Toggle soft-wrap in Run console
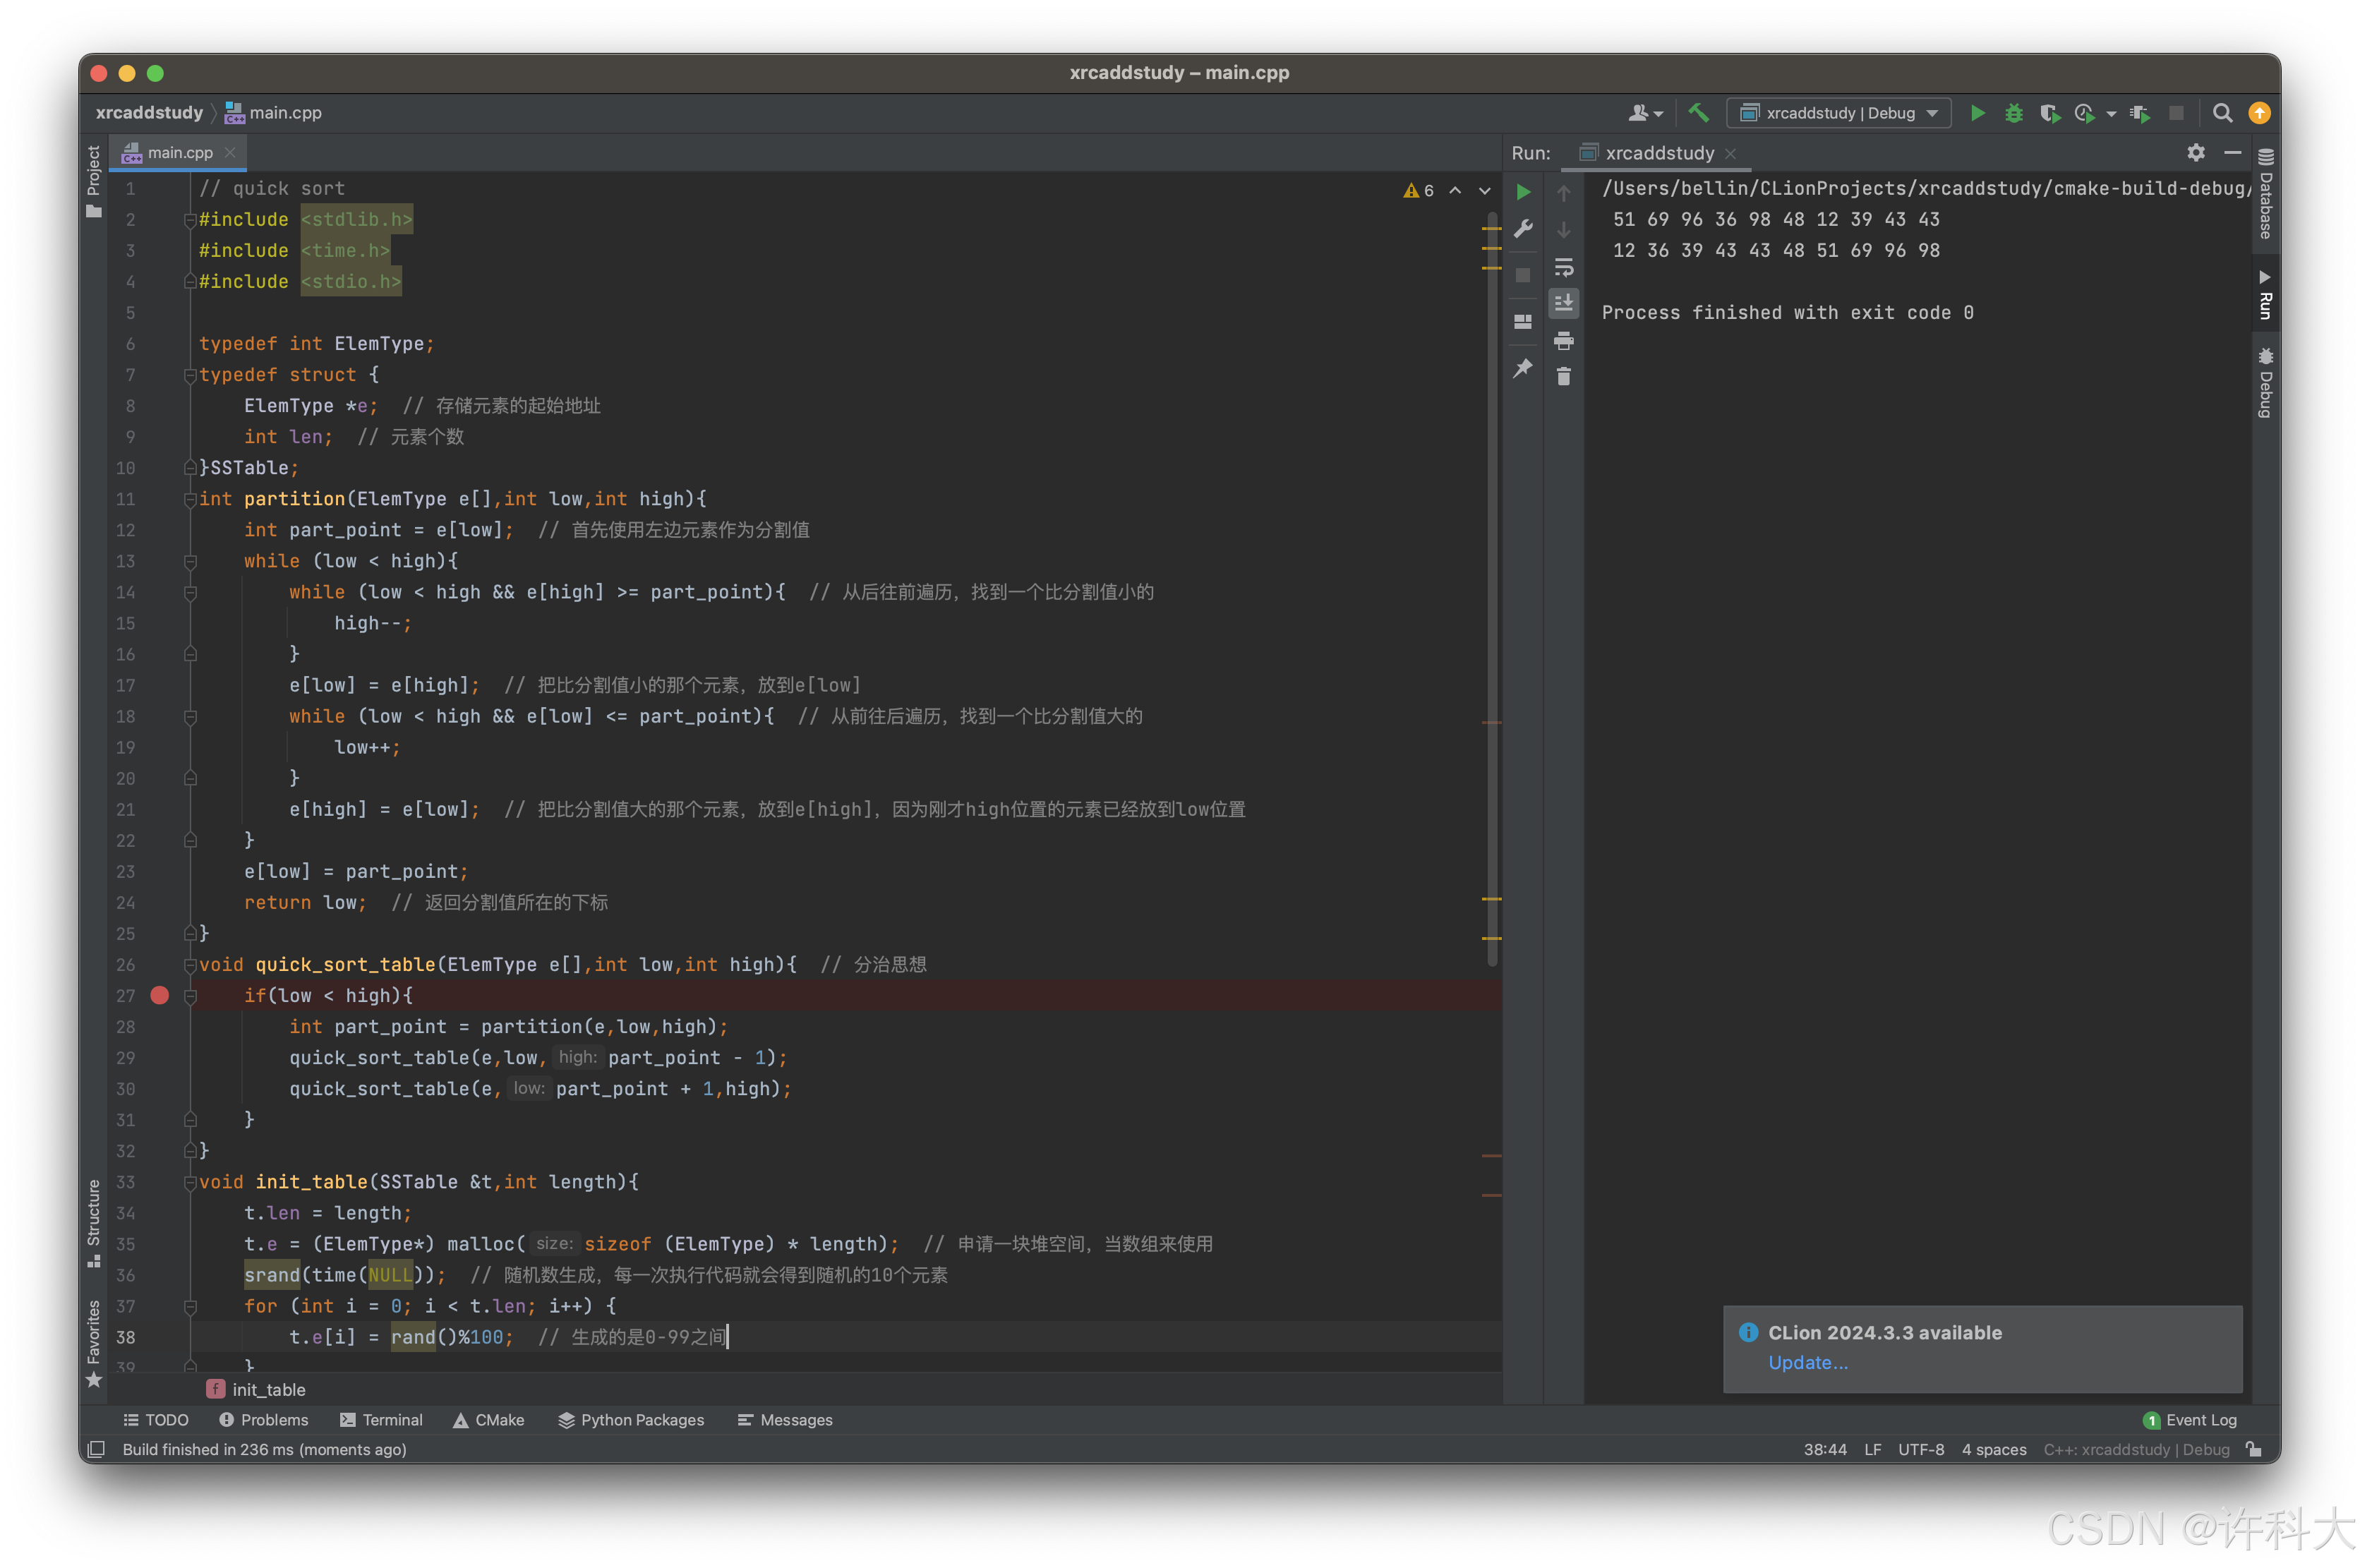Image resolution: width=2360 pixels, height=1568 pixels. [x=1564, y=267]
